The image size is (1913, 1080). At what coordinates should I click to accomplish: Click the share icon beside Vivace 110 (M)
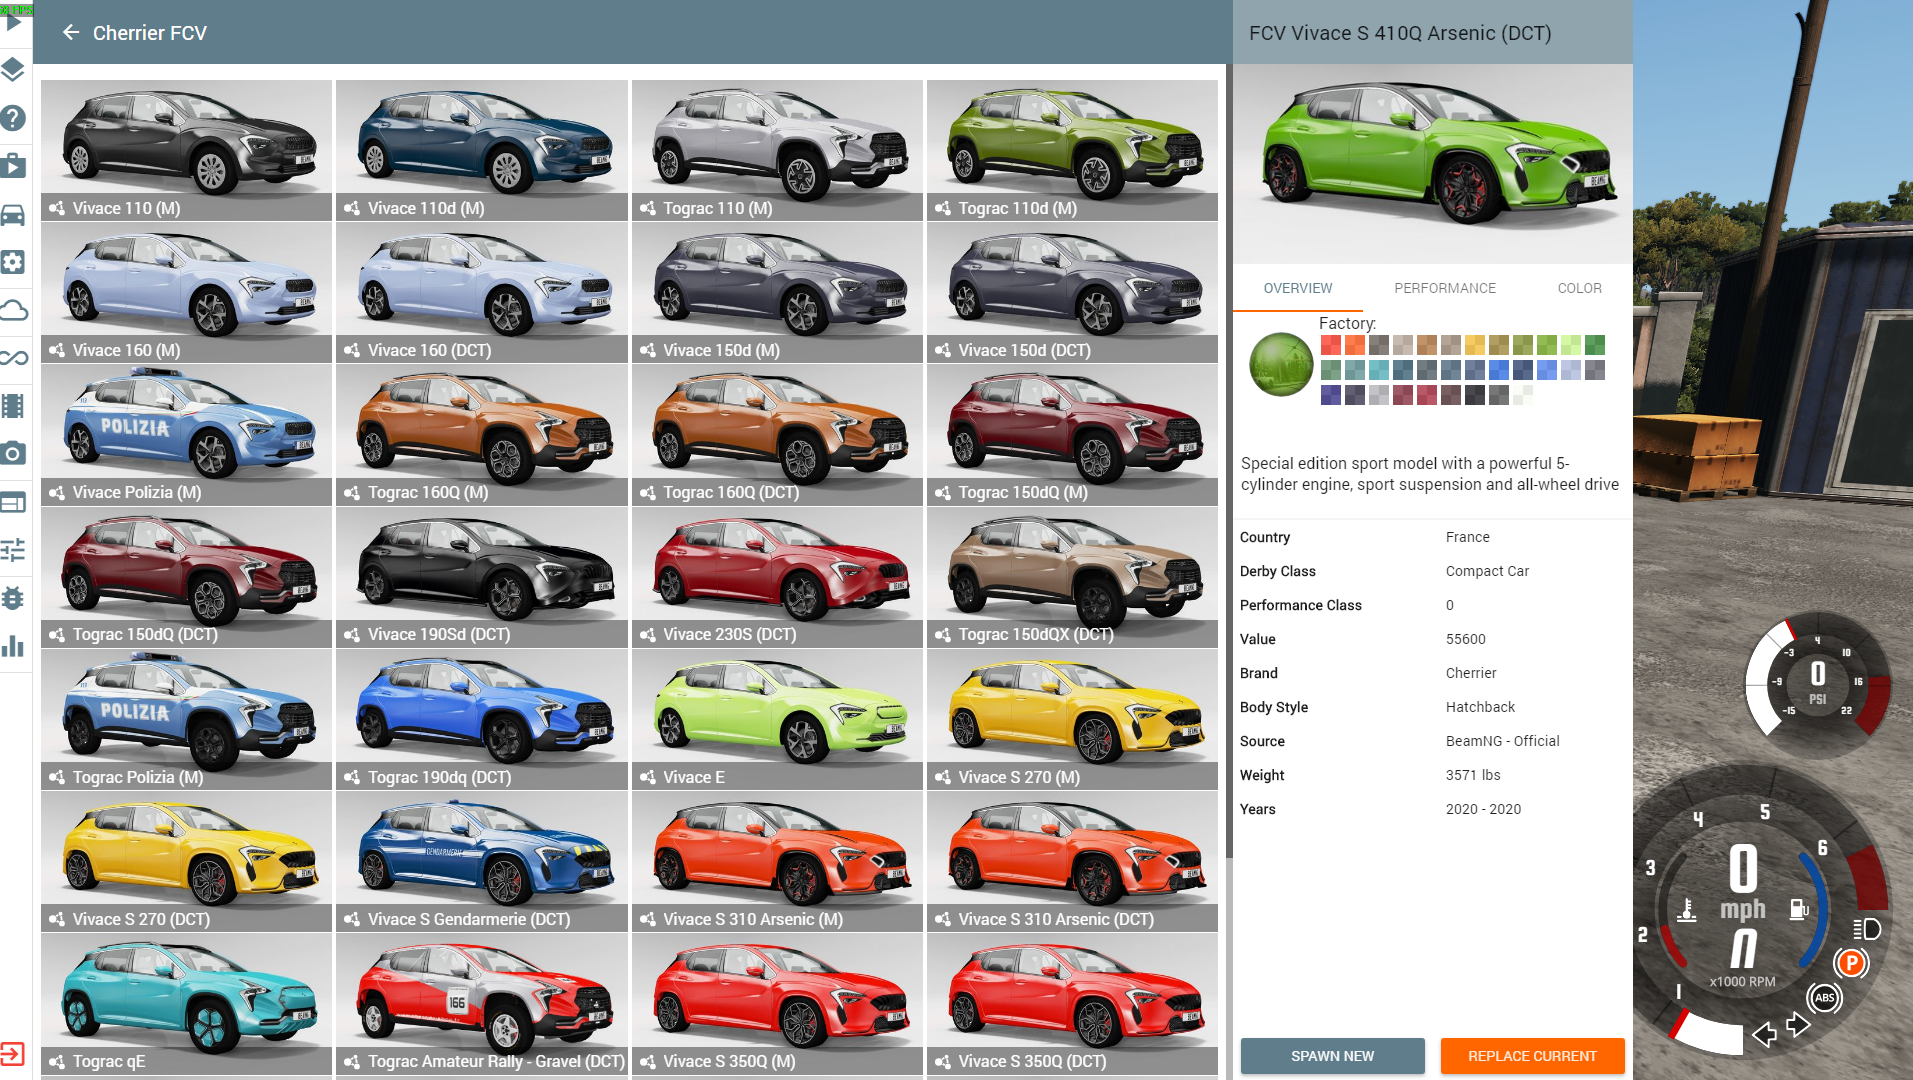57,208
